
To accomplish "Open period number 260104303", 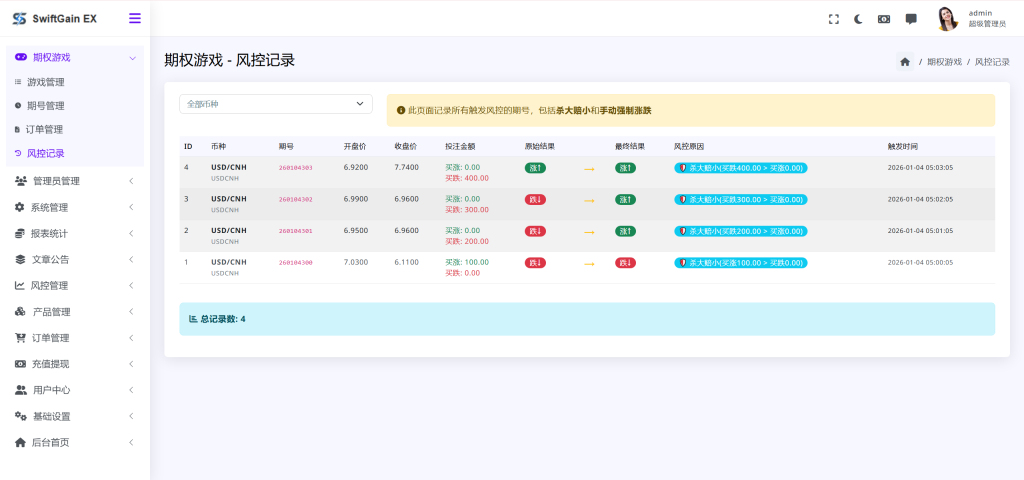I will pyautogui.click(x=295, y=168).
